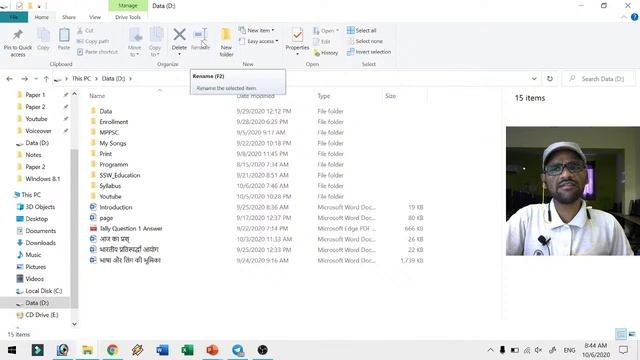The height and width of the screenshot is (360, 640).
Task: Sort by the Size column header
Action: click(x=390, y=96)
